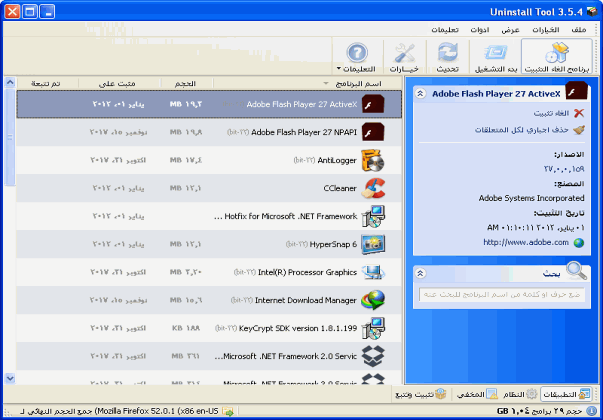603x420 pixels.
Task: Click KeyCrypt SDK version 1.8.1.199 text
Action: click(298, 328)
